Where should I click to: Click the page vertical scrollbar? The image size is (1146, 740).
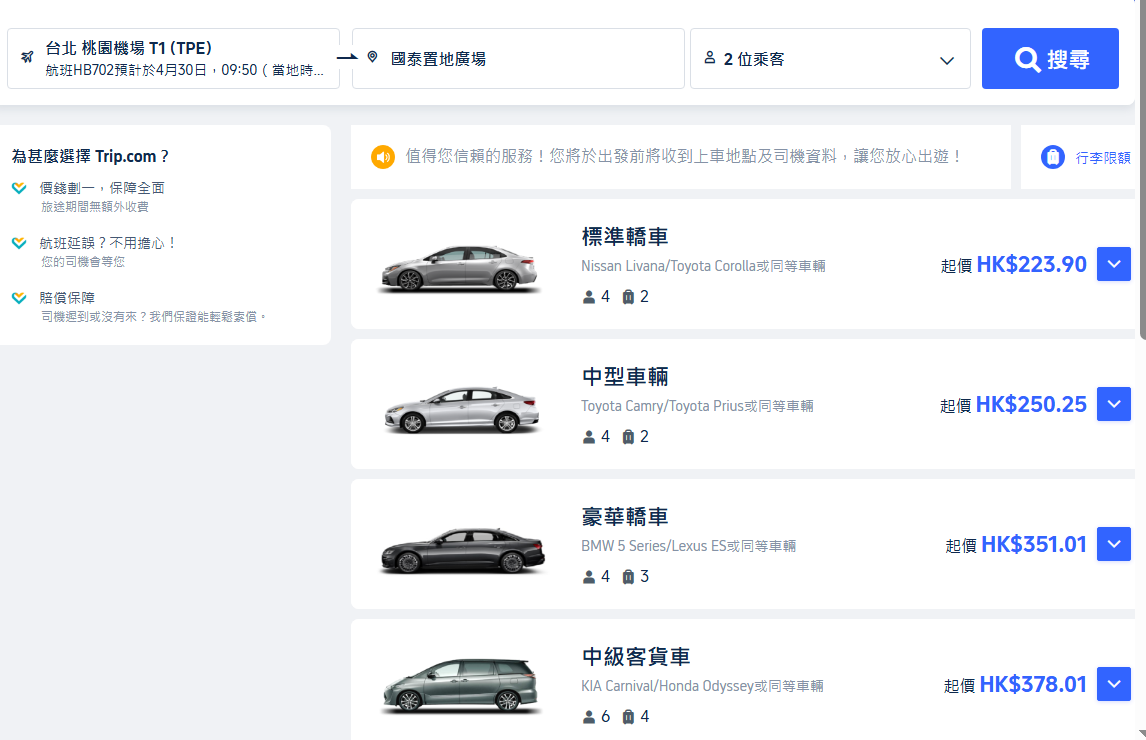pyautogui.click(x=1141, y=200)
